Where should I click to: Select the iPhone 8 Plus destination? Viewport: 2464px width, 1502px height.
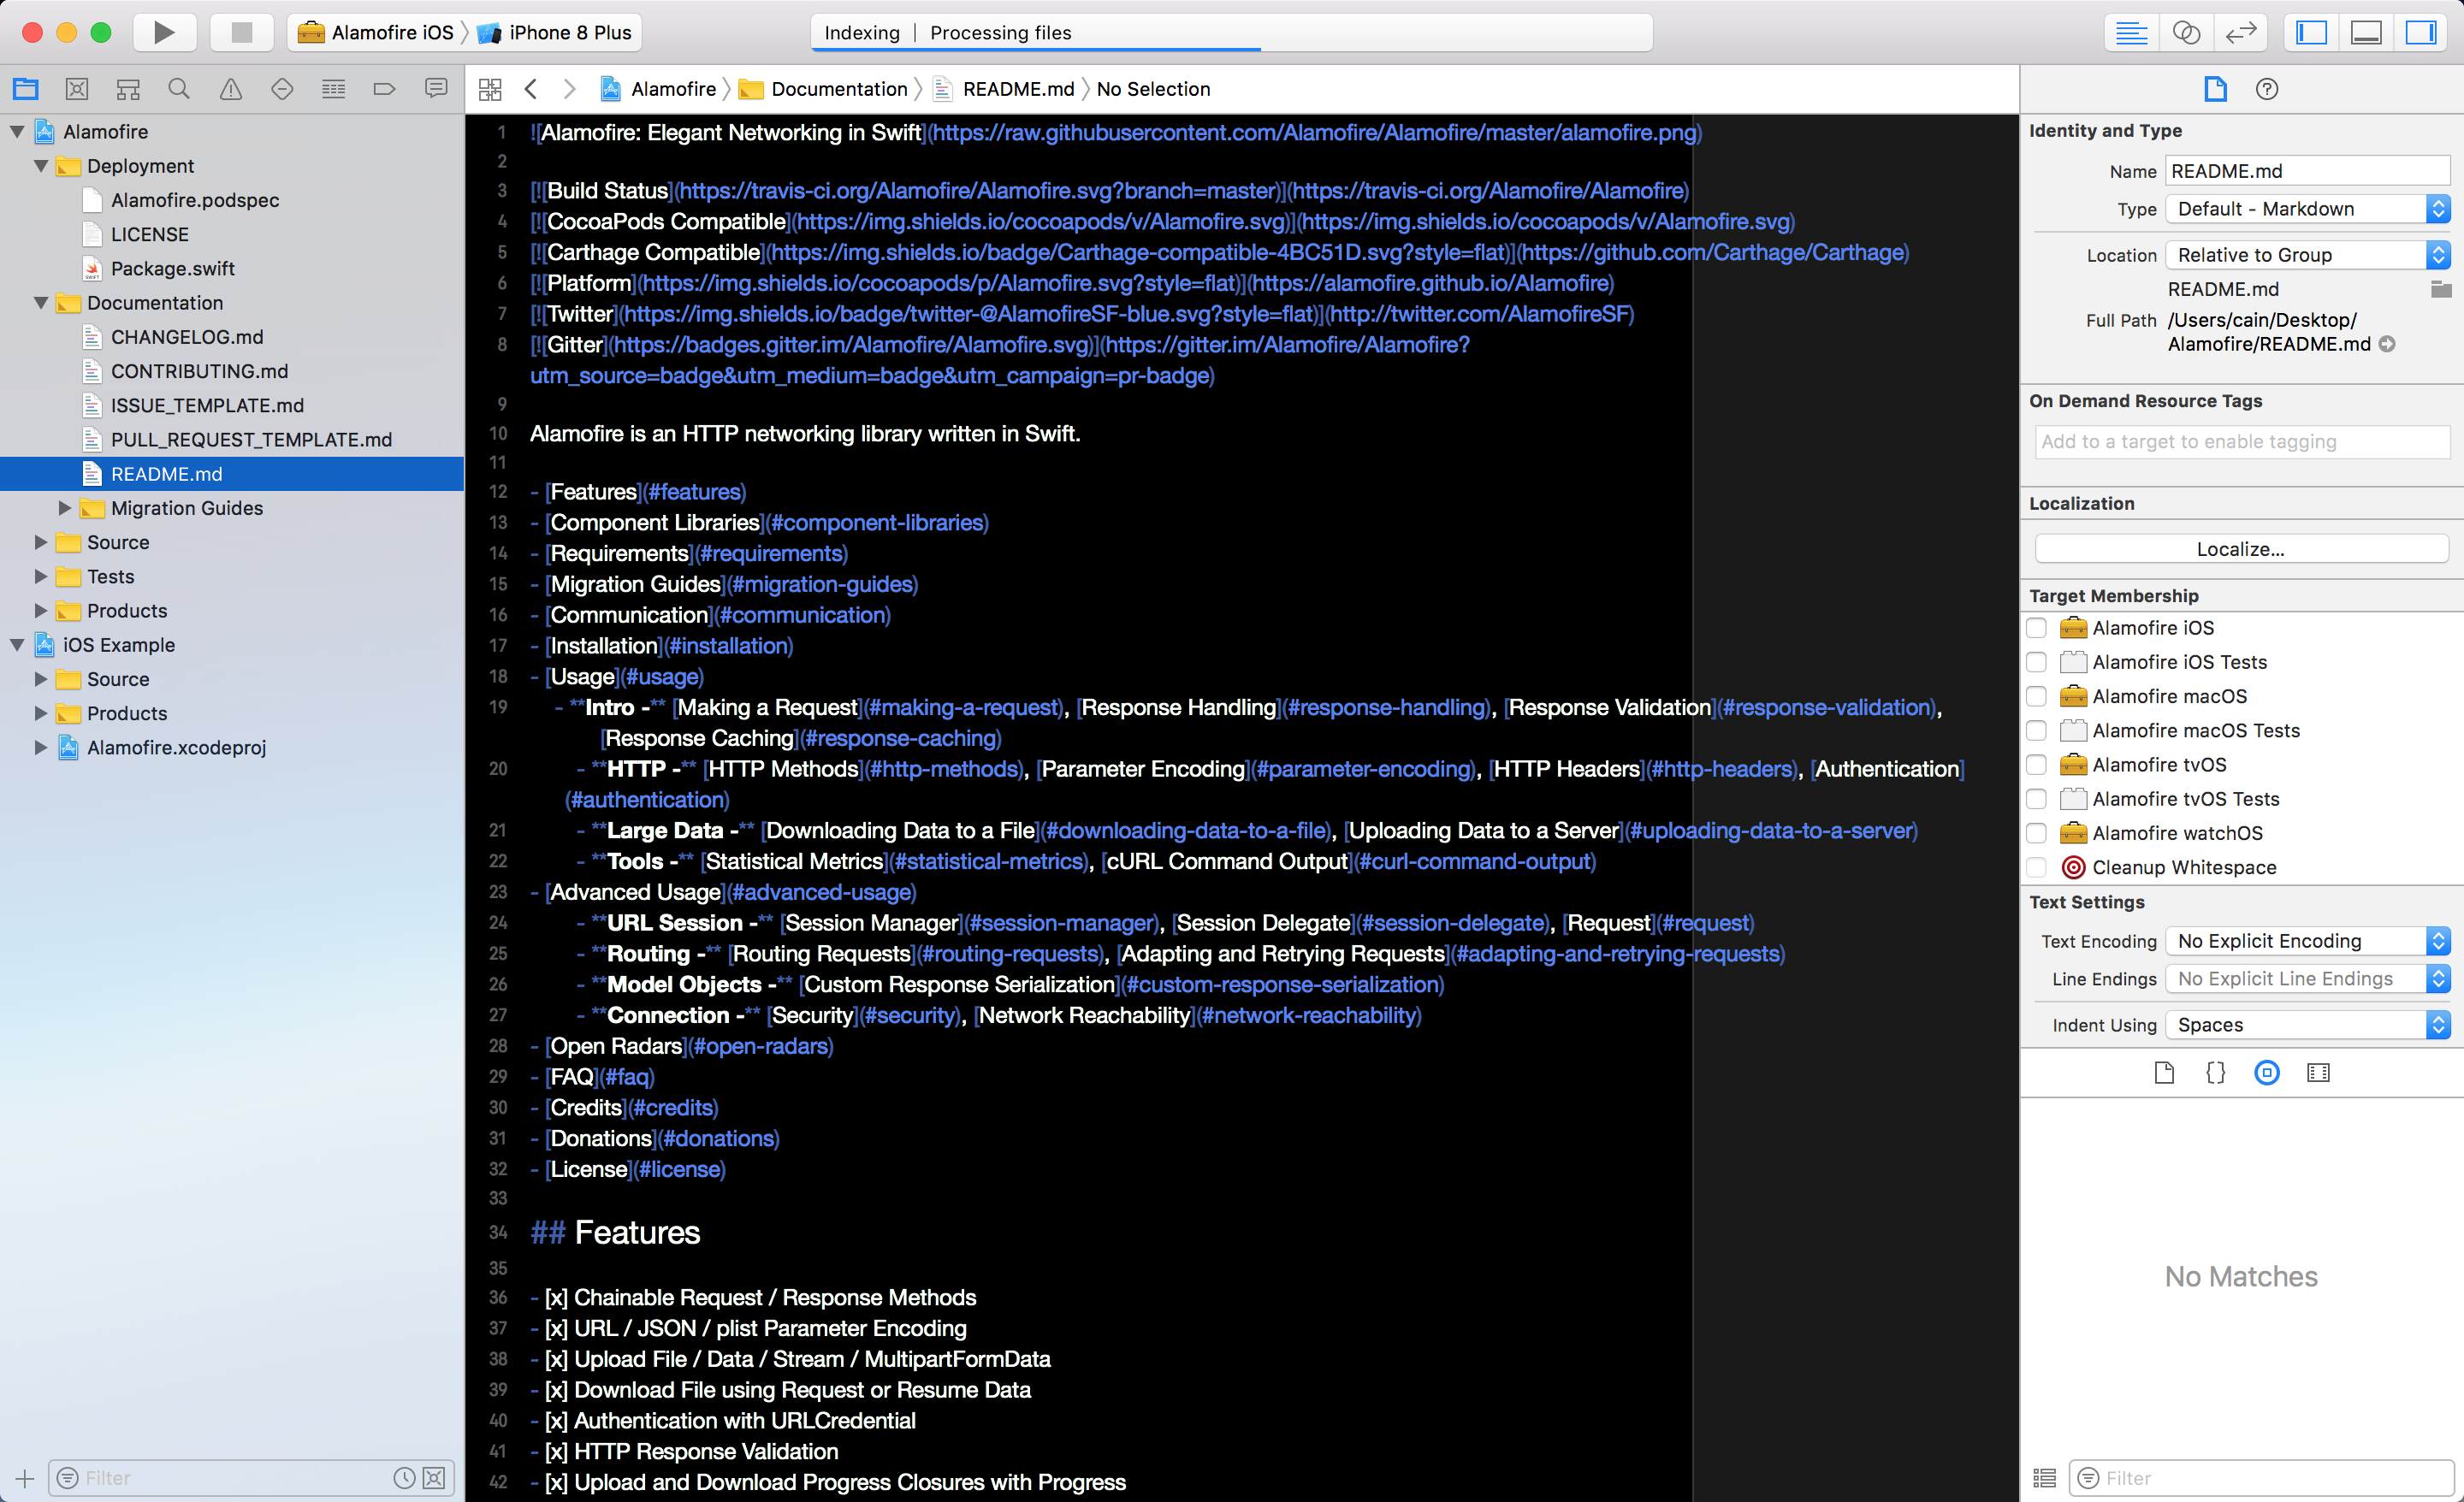coord(568,32)
